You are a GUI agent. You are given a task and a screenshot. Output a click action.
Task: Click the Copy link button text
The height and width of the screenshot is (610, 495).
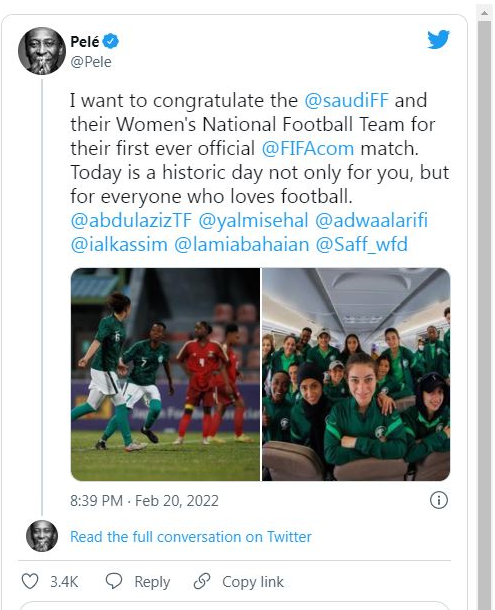coord(253,582)
